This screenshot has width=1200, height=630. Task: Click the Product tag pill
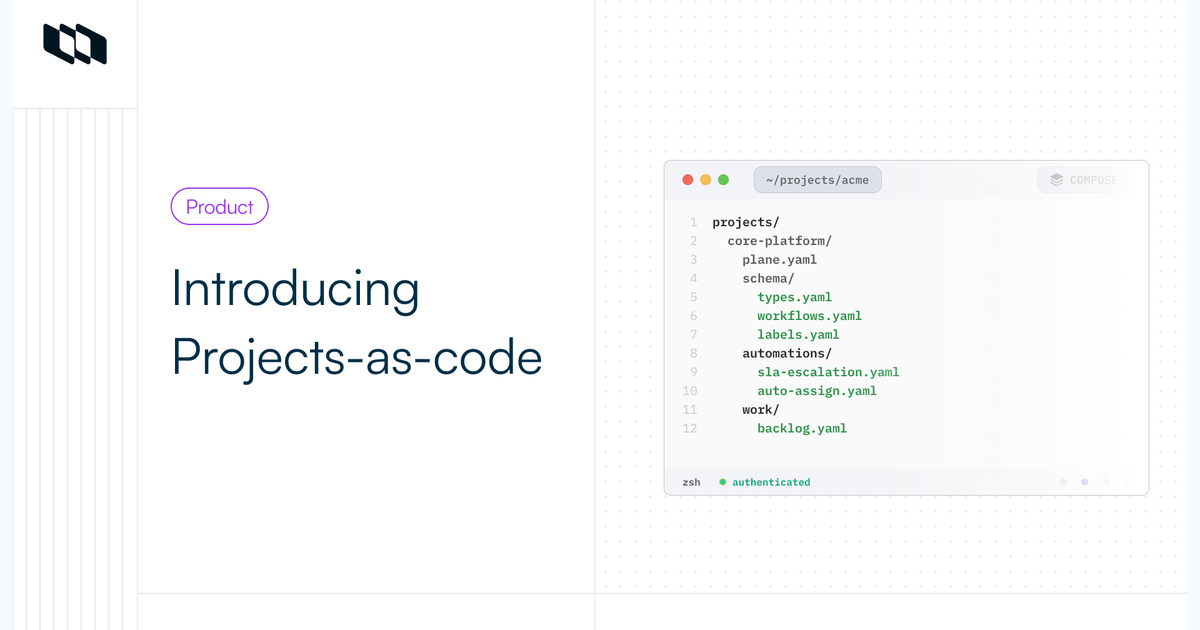(x=220, y=206)
